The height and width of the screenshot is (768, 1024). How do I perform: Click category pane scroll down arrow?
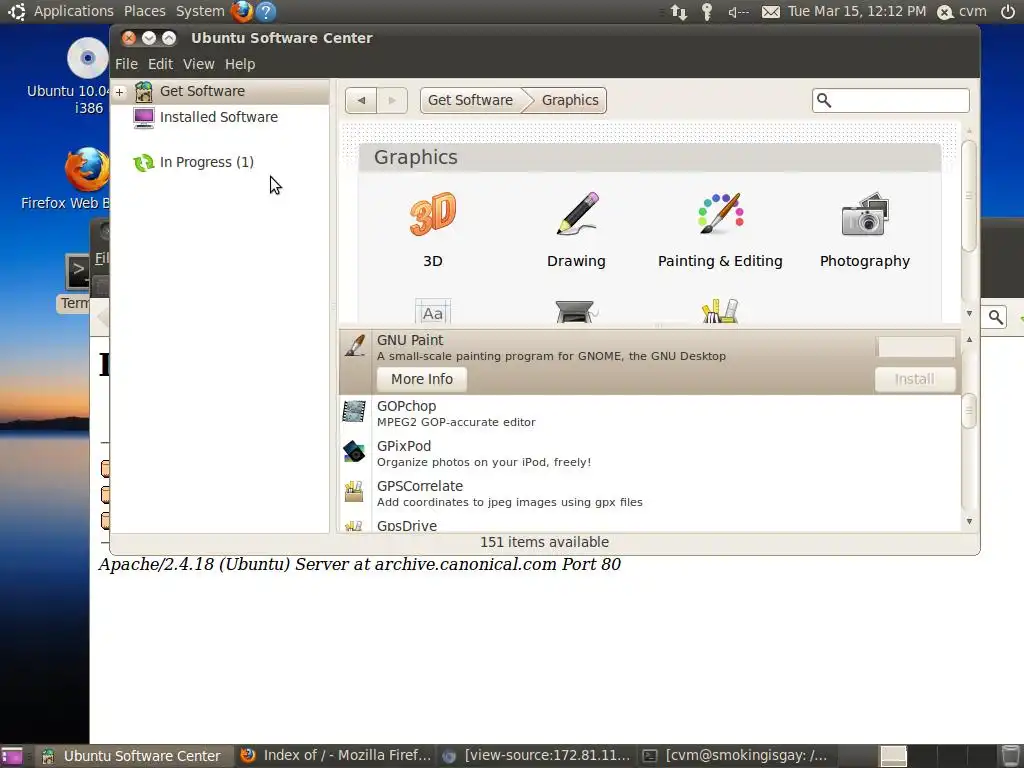(969, 313)
